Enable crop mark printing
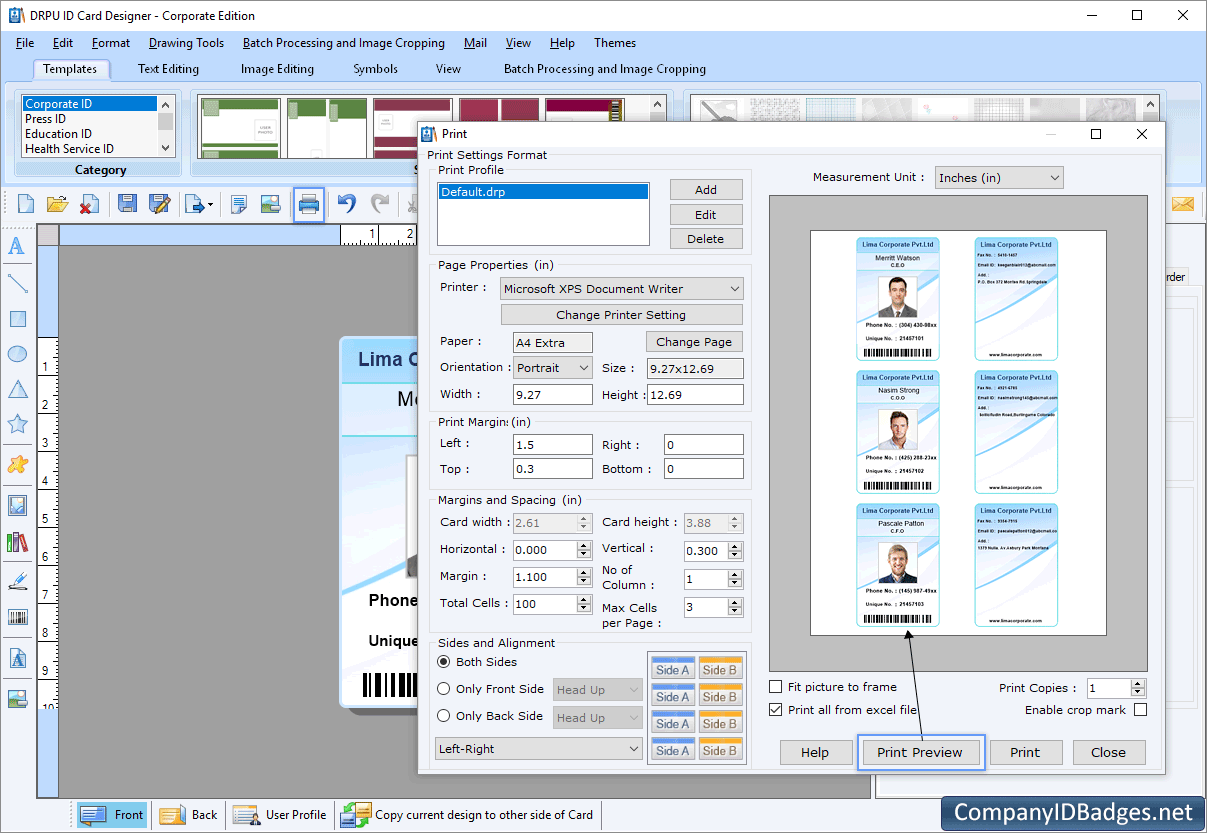The width and height of the screenshot is (1207, 833). pos(1139,710)
